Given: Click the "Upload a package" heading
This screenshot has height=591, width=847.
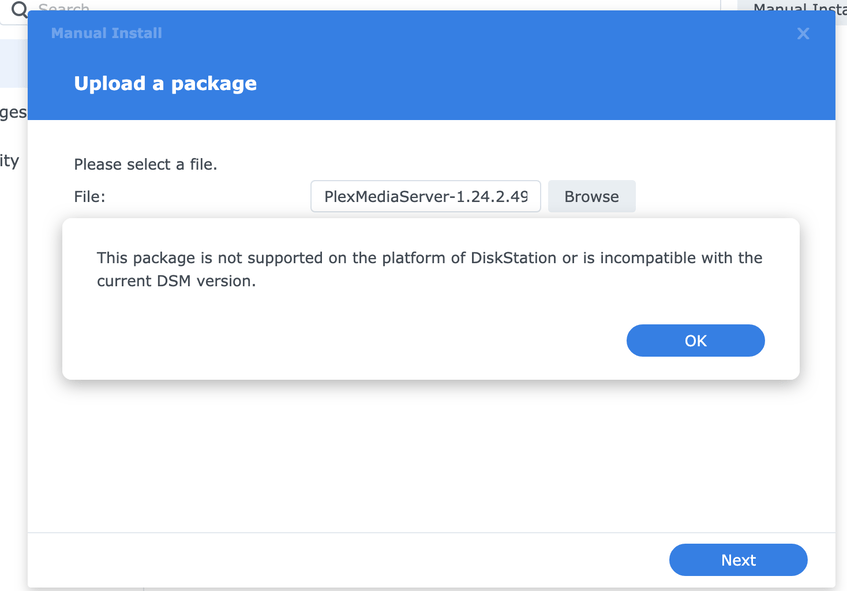Looking at the screenshot, I should (165, 84).
